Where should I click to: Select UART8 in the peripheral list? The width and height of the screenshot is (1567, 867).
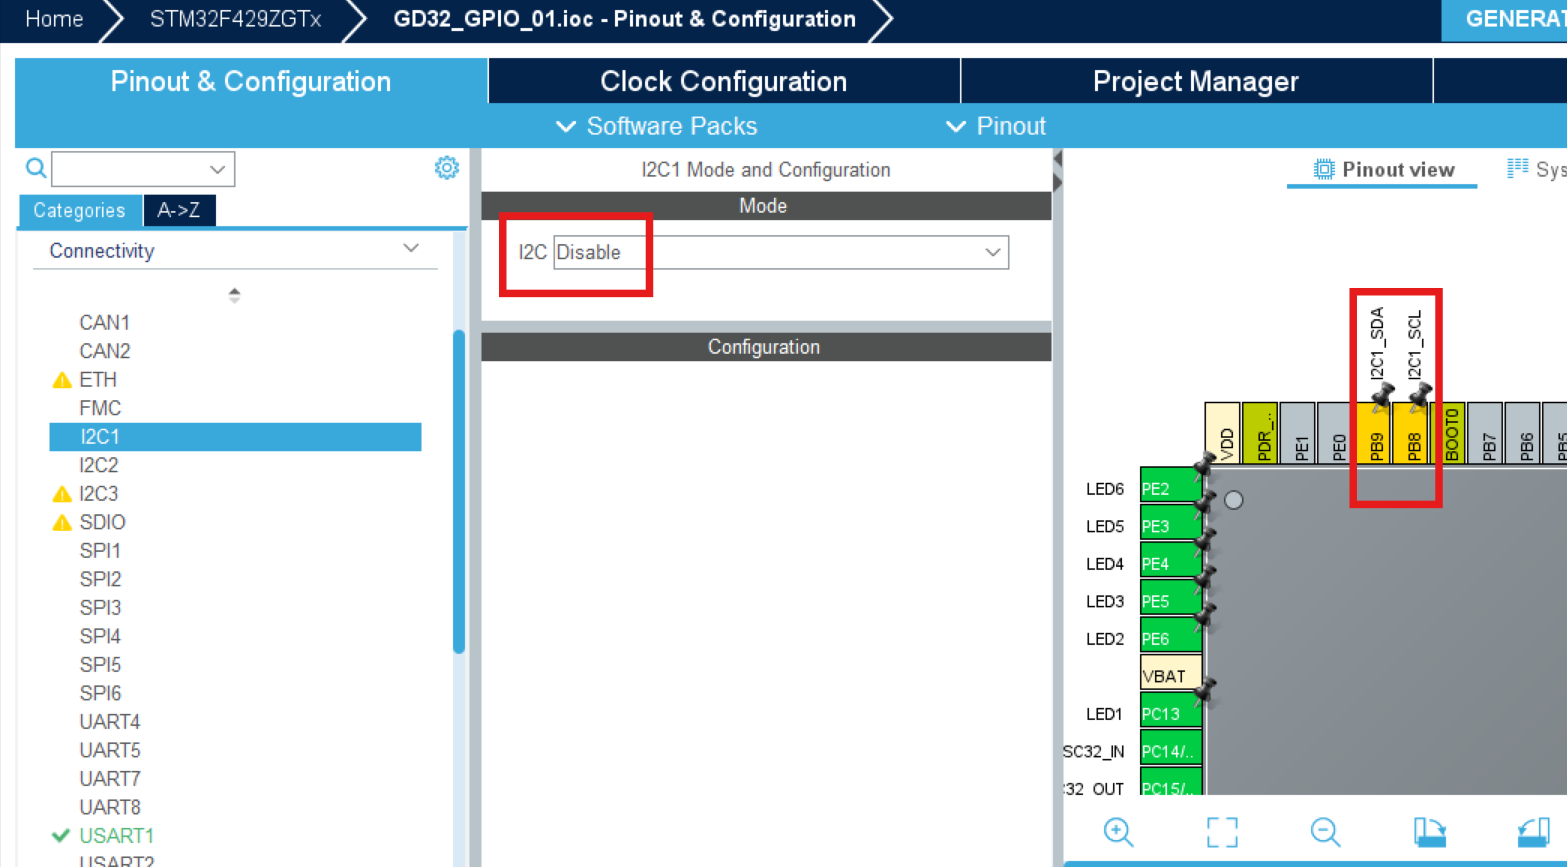(x=110, y=807)
